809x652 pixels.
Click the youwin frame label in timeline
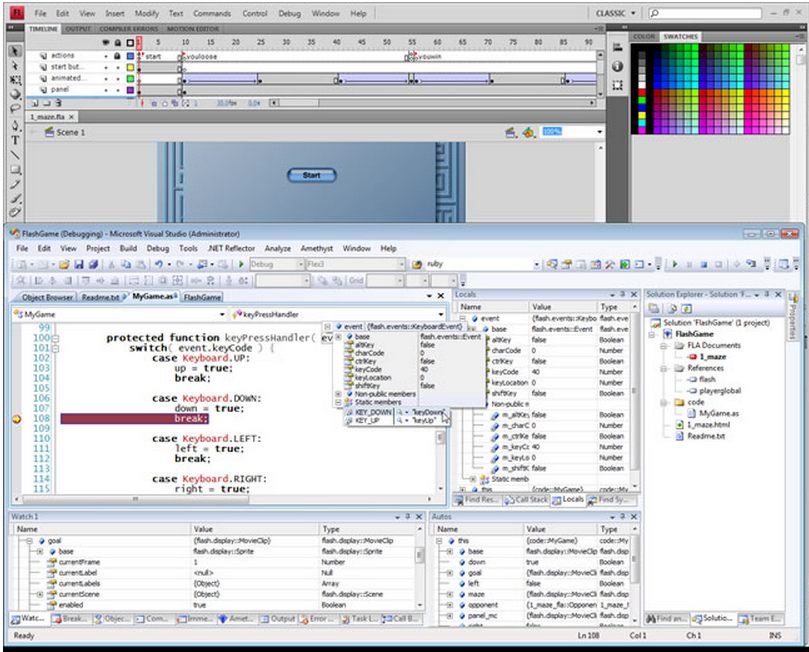[x=429, y=57]
